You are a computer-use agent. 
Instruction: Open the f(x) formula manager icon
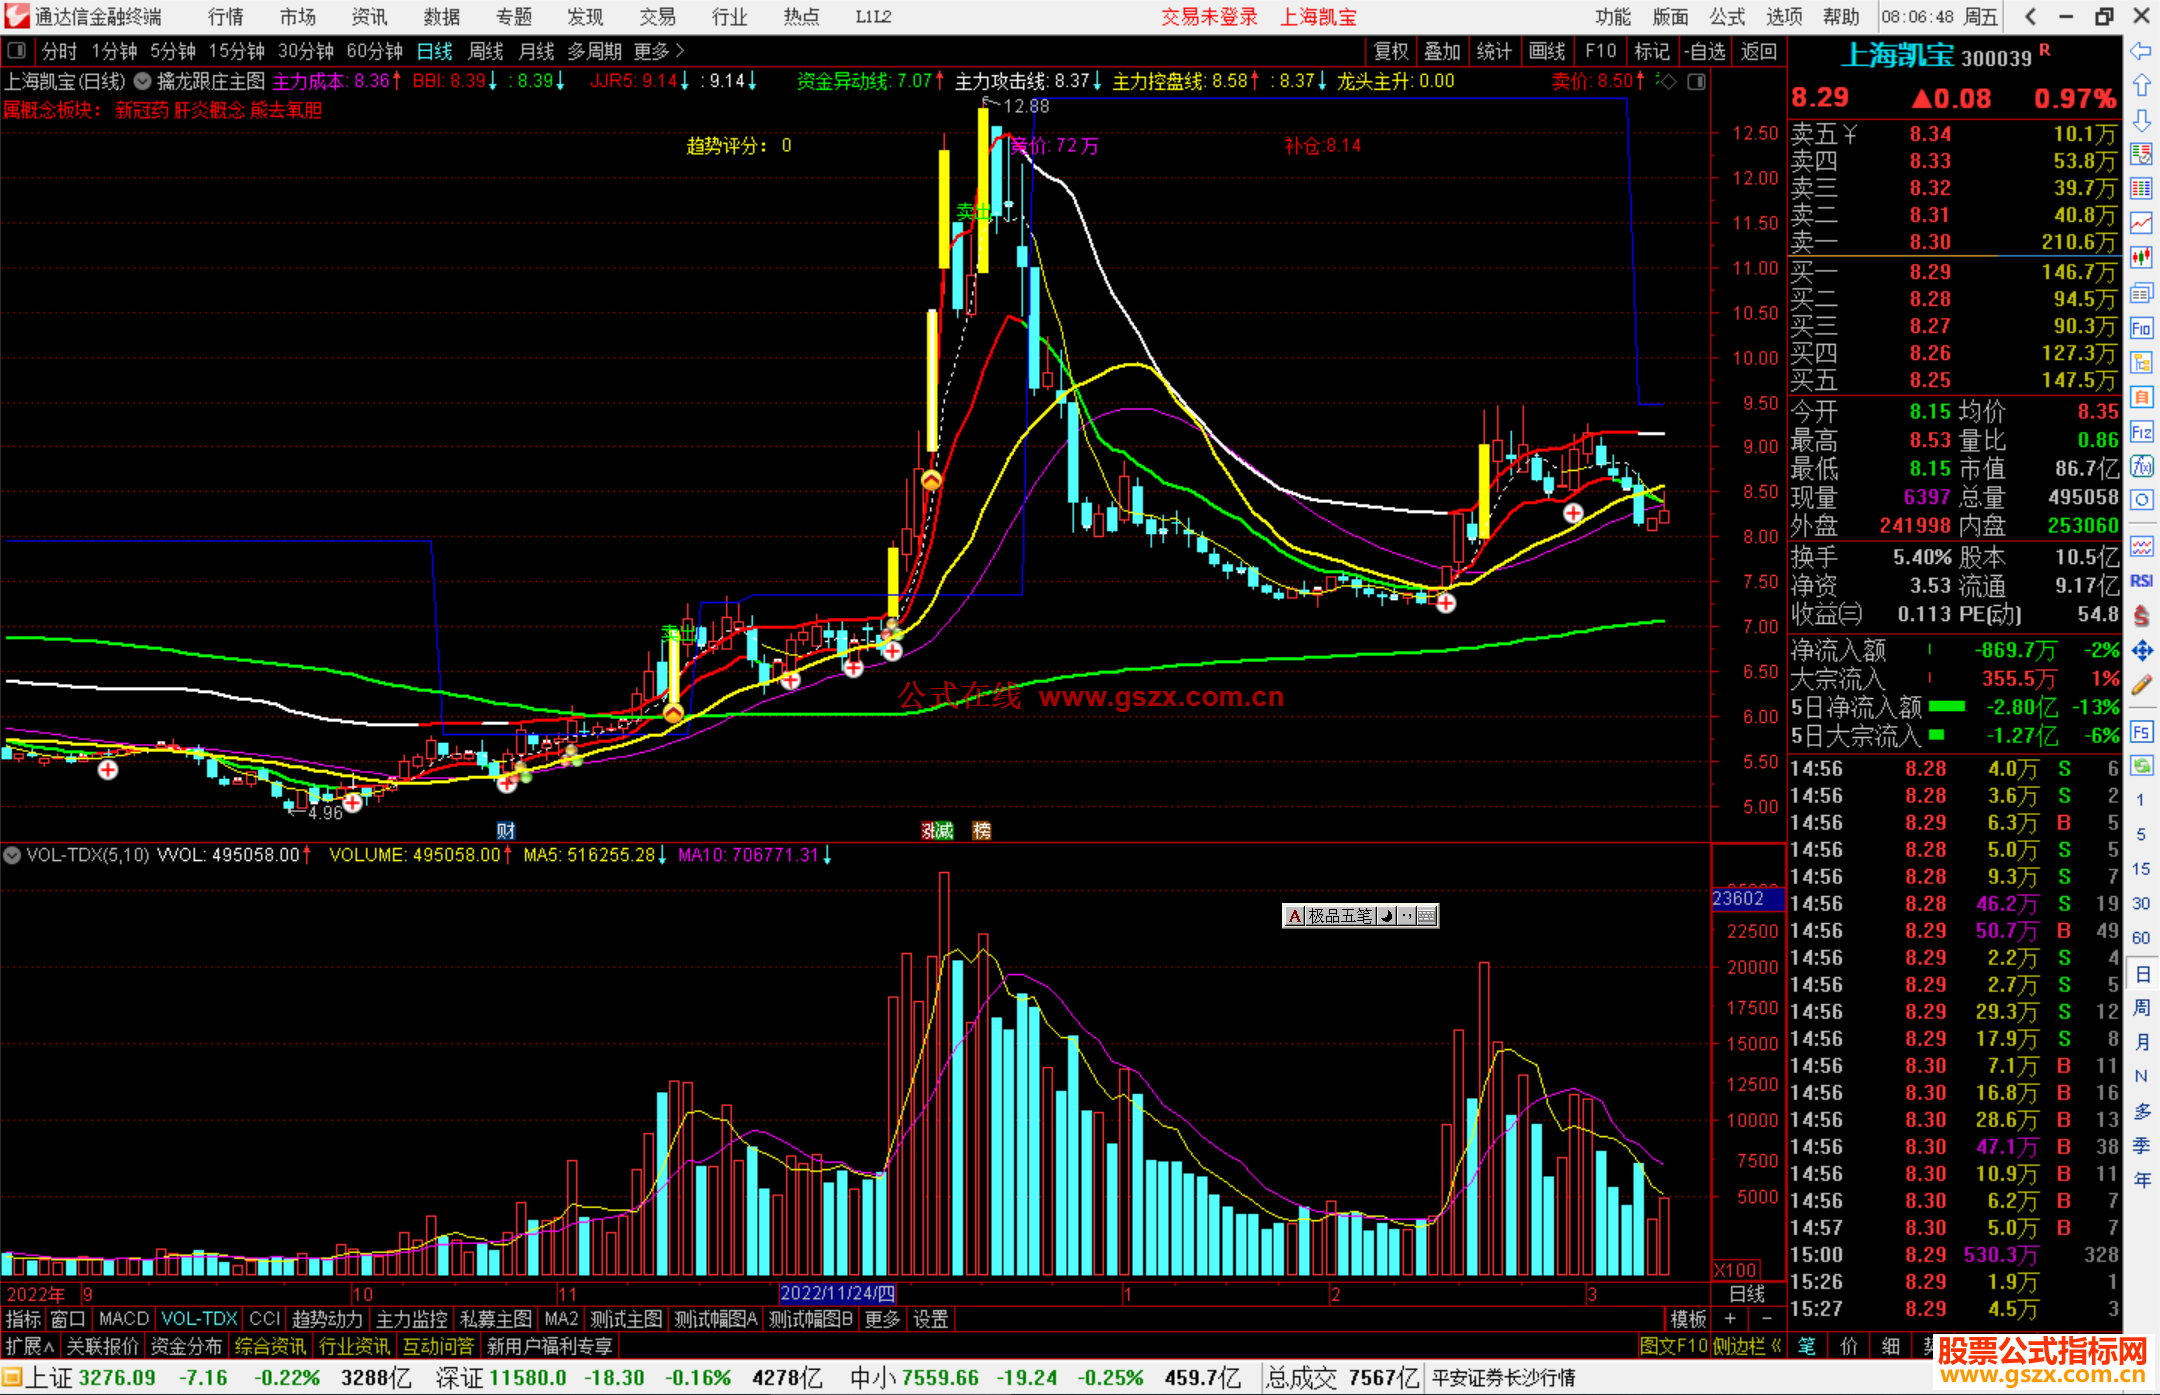pyautogui.click(x=2141, y=467)
